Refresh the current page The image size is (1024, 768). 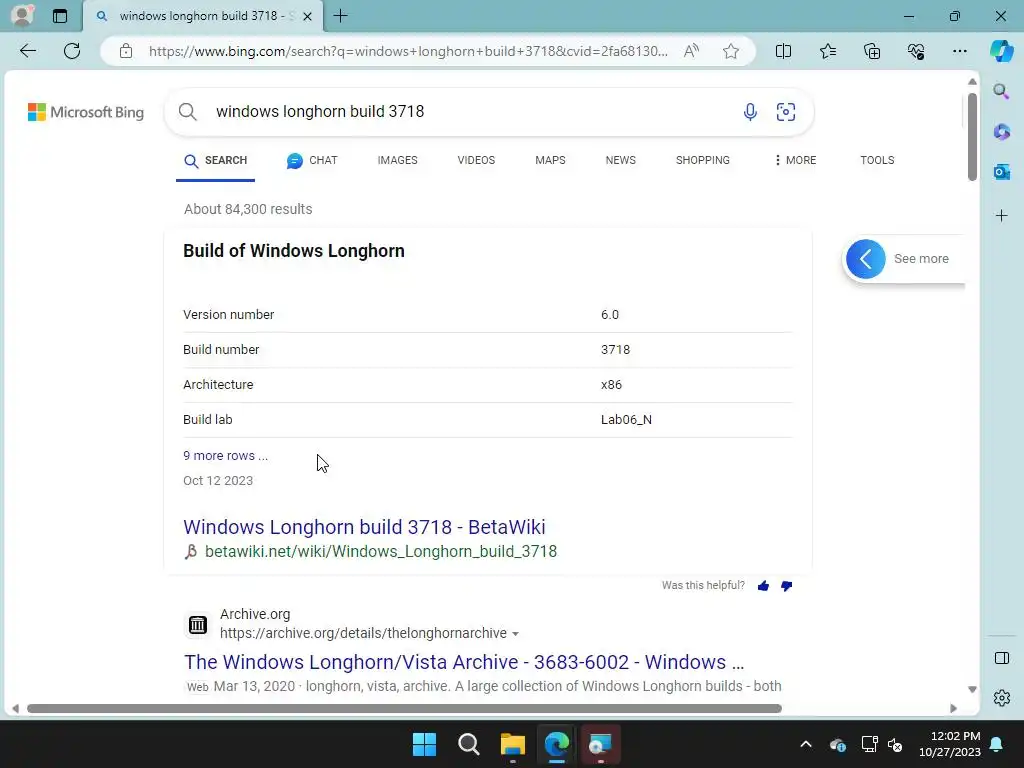coord(72,51)
